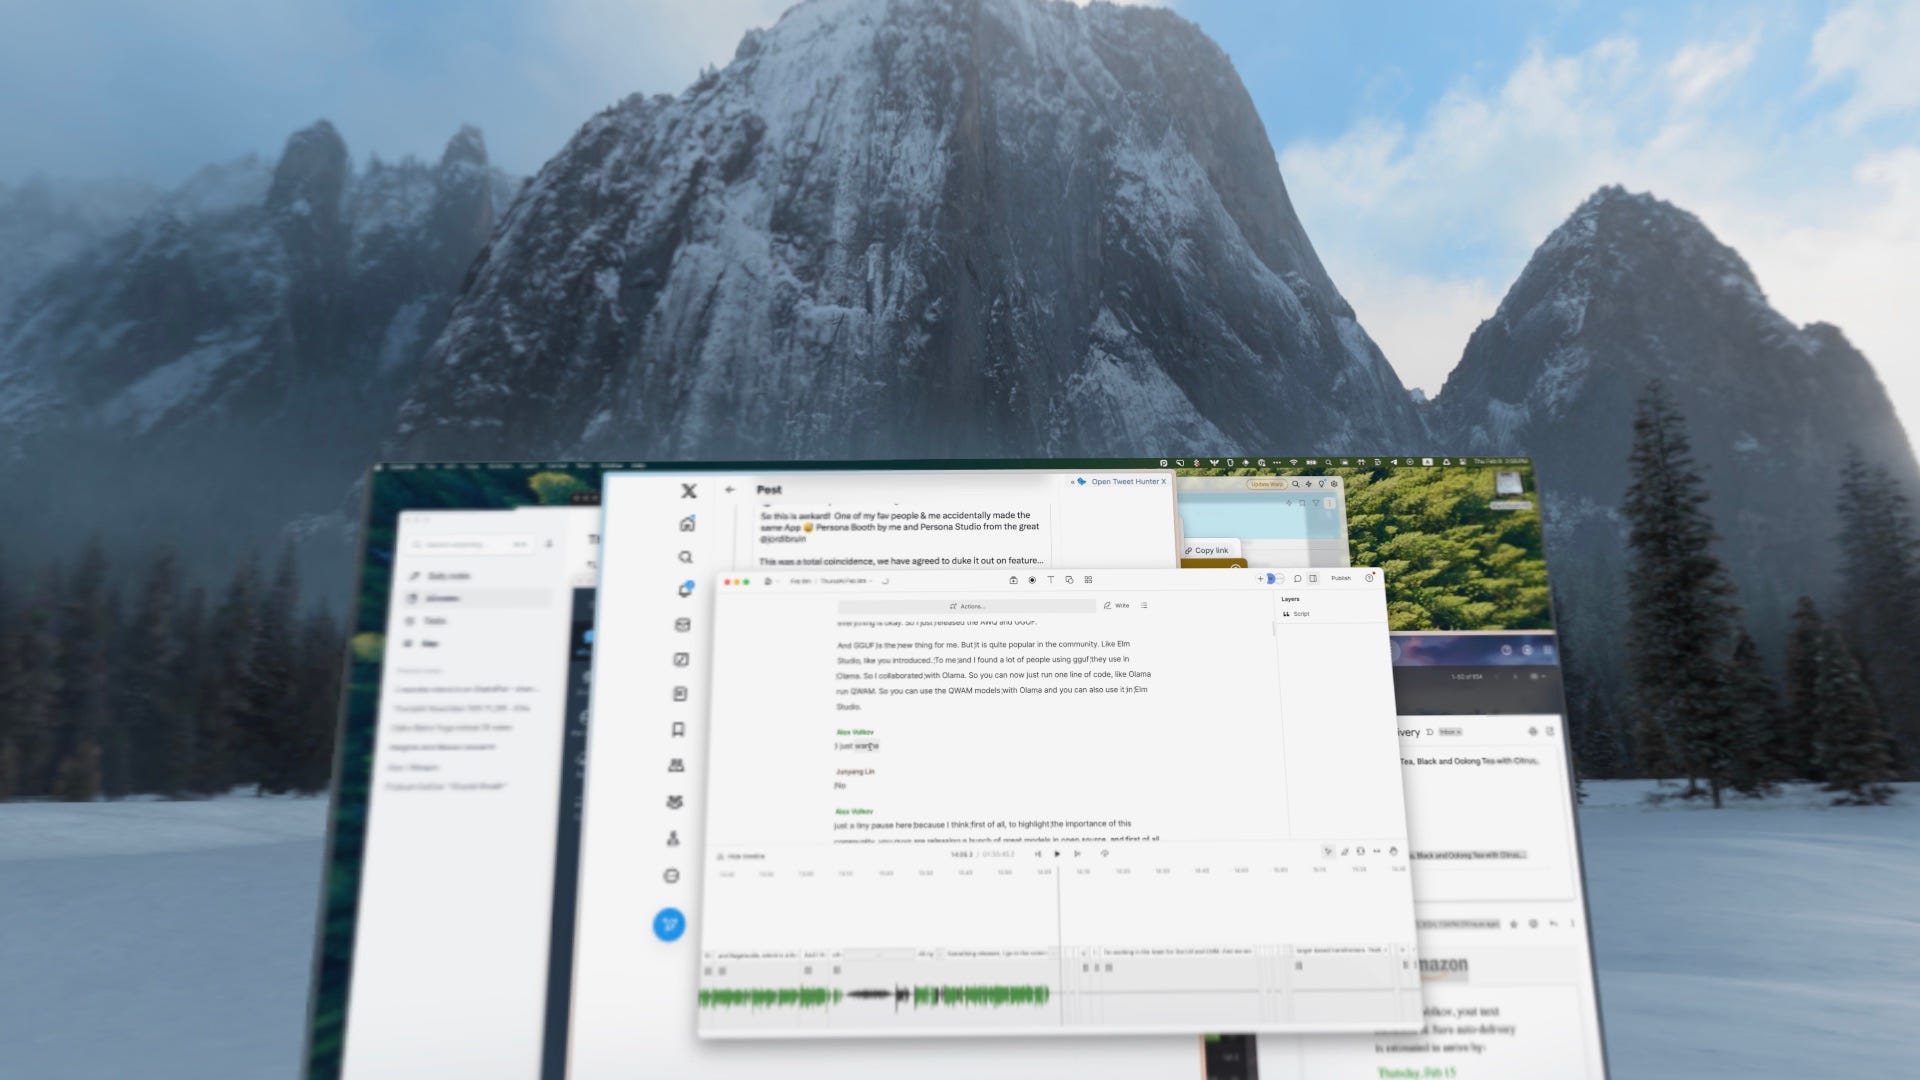Click the Publish button
Image resolution: width=1920 pixels, height=1080 pixels.
point(1341,578)
